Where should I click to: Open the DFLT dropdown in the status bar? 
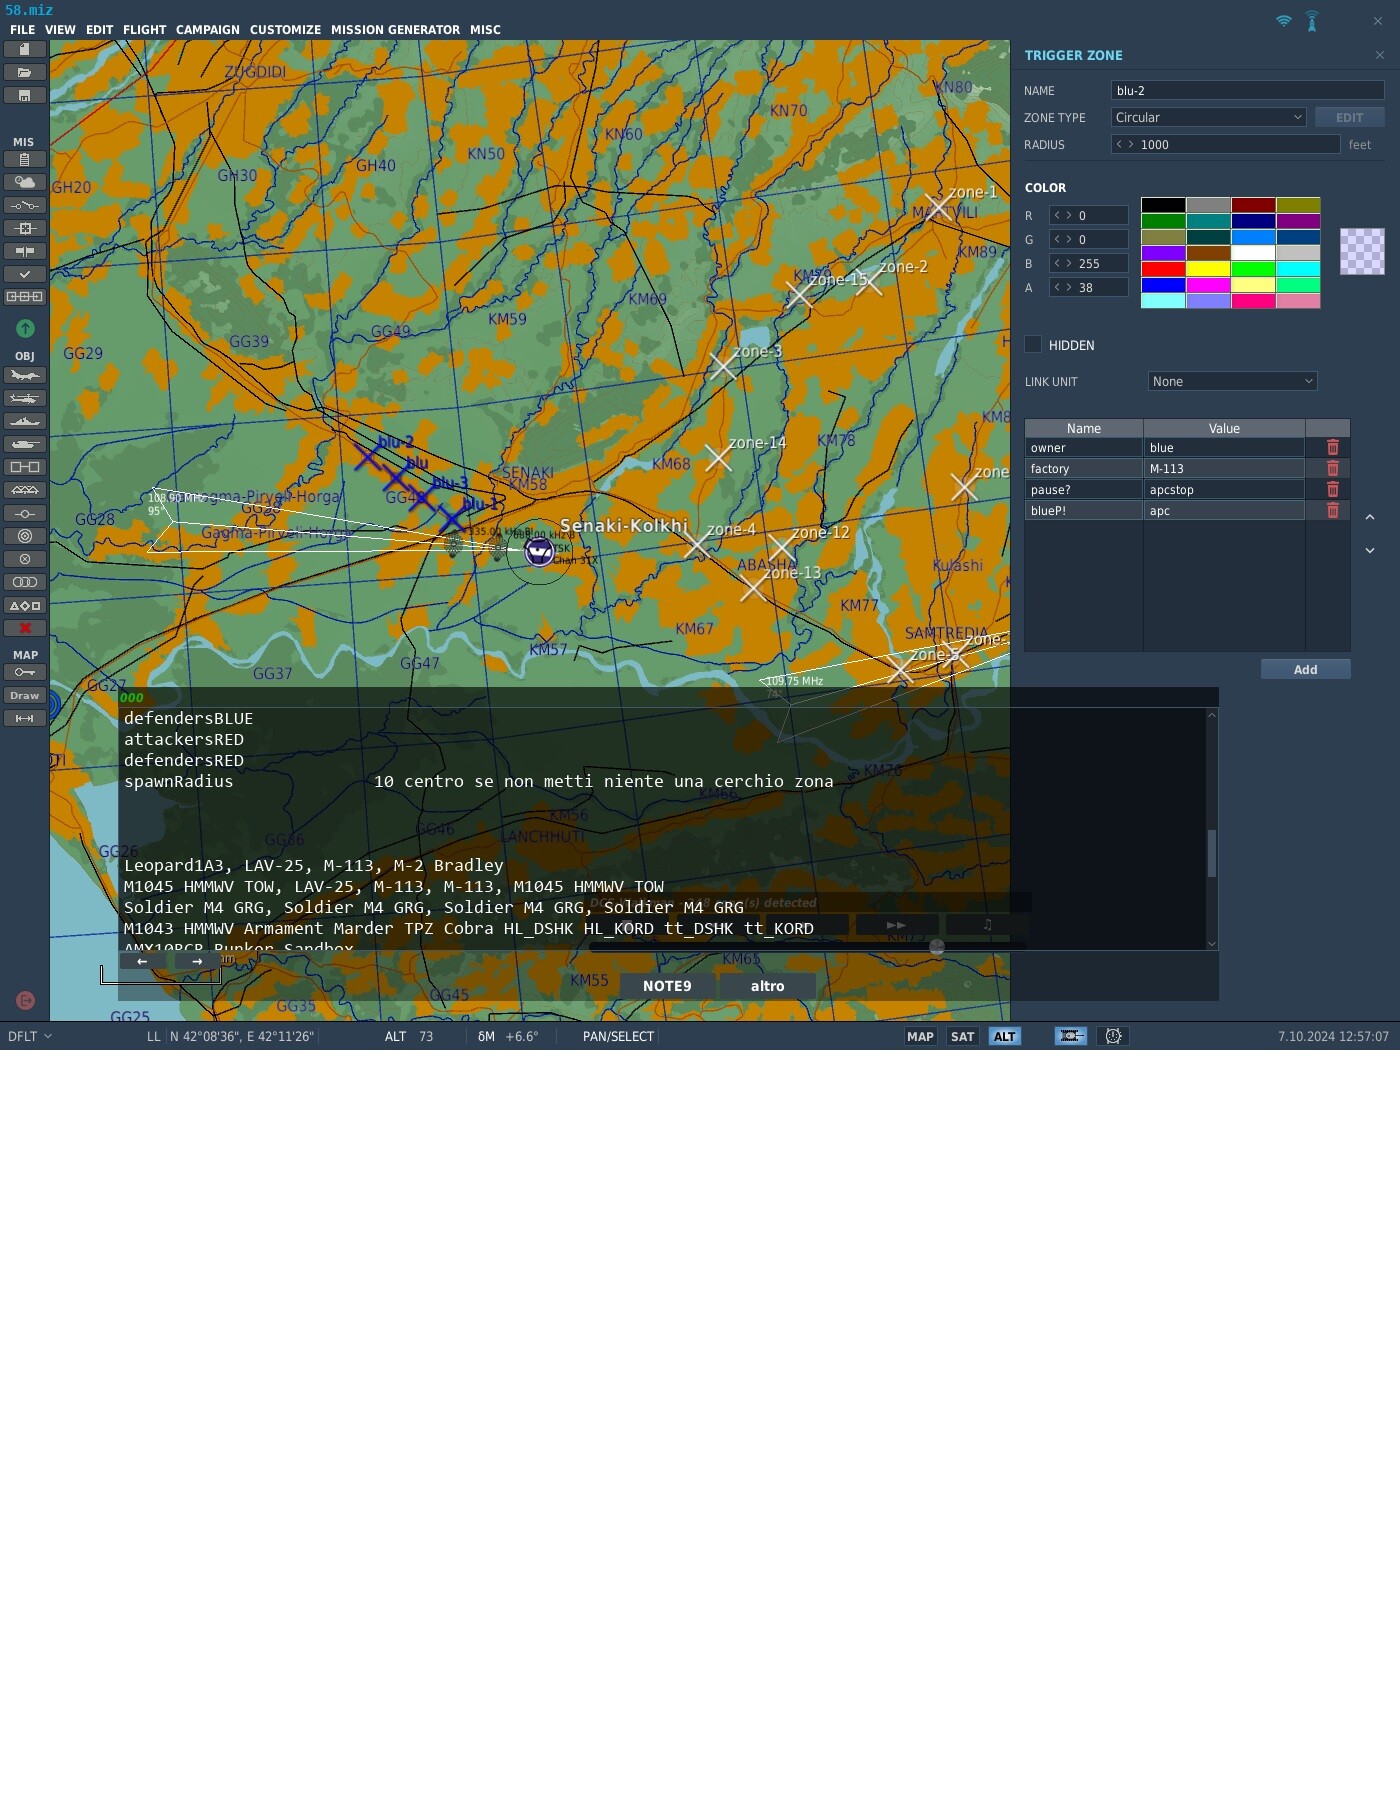pos(30,1037)
